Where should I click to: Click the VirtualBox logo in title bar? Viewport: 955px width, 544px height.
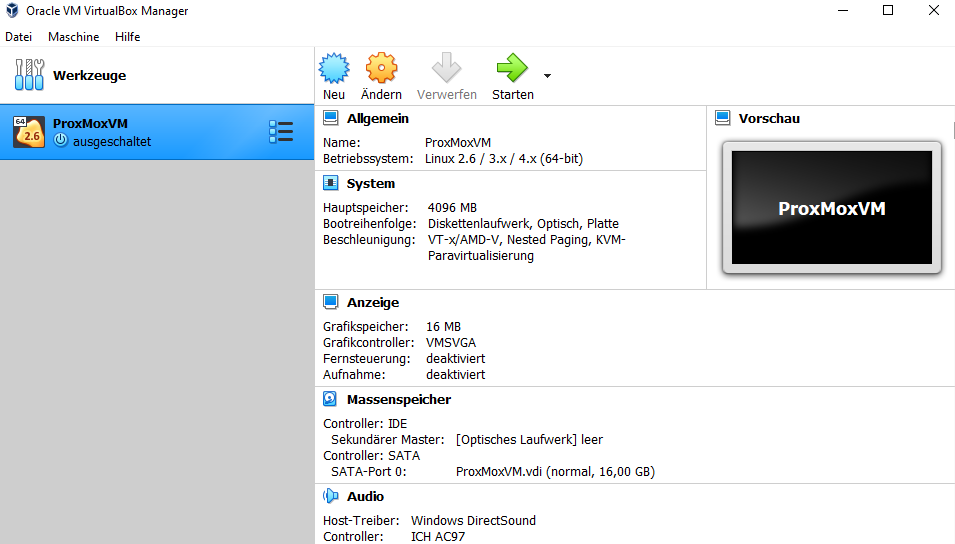(12, 10)
